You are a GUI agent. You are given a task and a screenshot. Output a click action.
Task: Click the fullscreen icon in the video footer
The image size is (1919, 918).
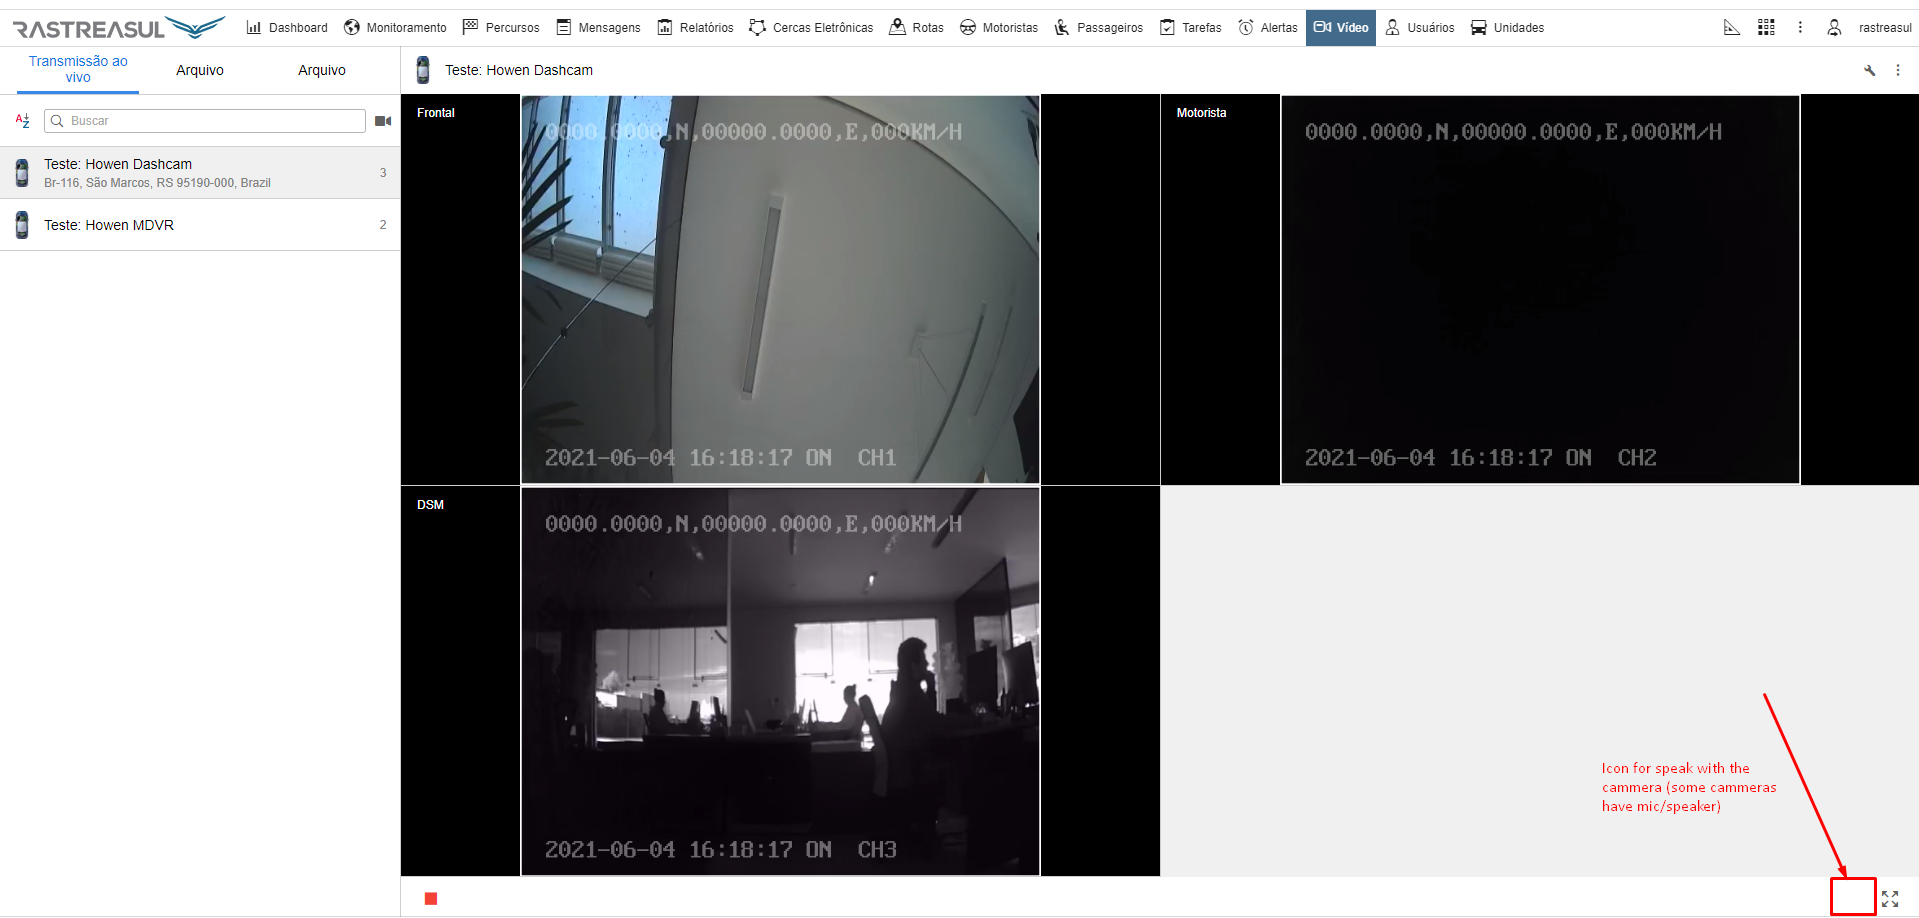point(1889,899)
